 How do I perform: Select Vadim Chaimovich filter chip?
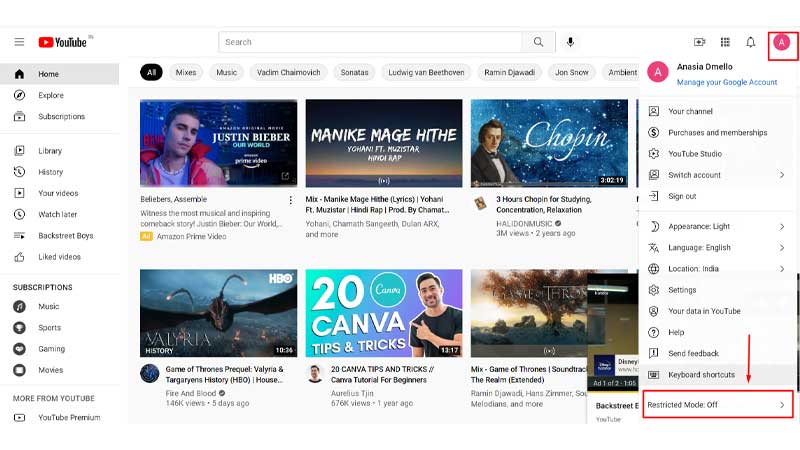(289, 72)
